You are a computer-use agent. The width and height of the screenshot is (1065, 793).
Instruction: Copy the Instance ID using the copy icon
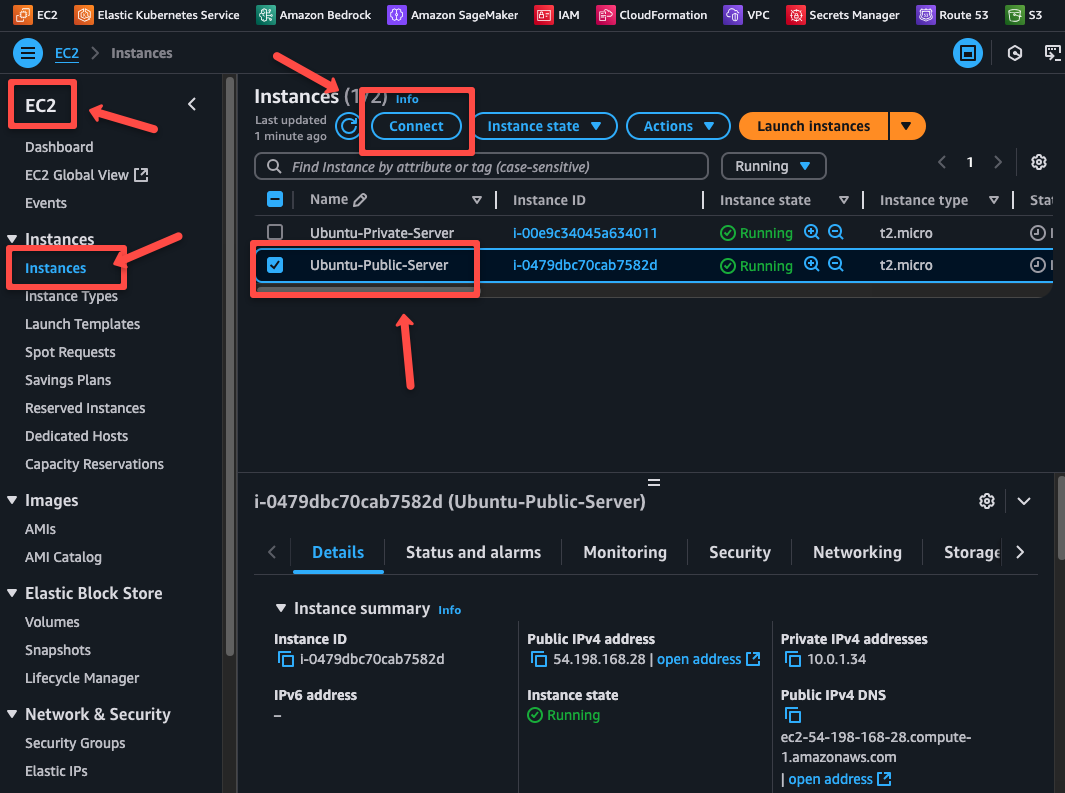(x=282, y=658)
